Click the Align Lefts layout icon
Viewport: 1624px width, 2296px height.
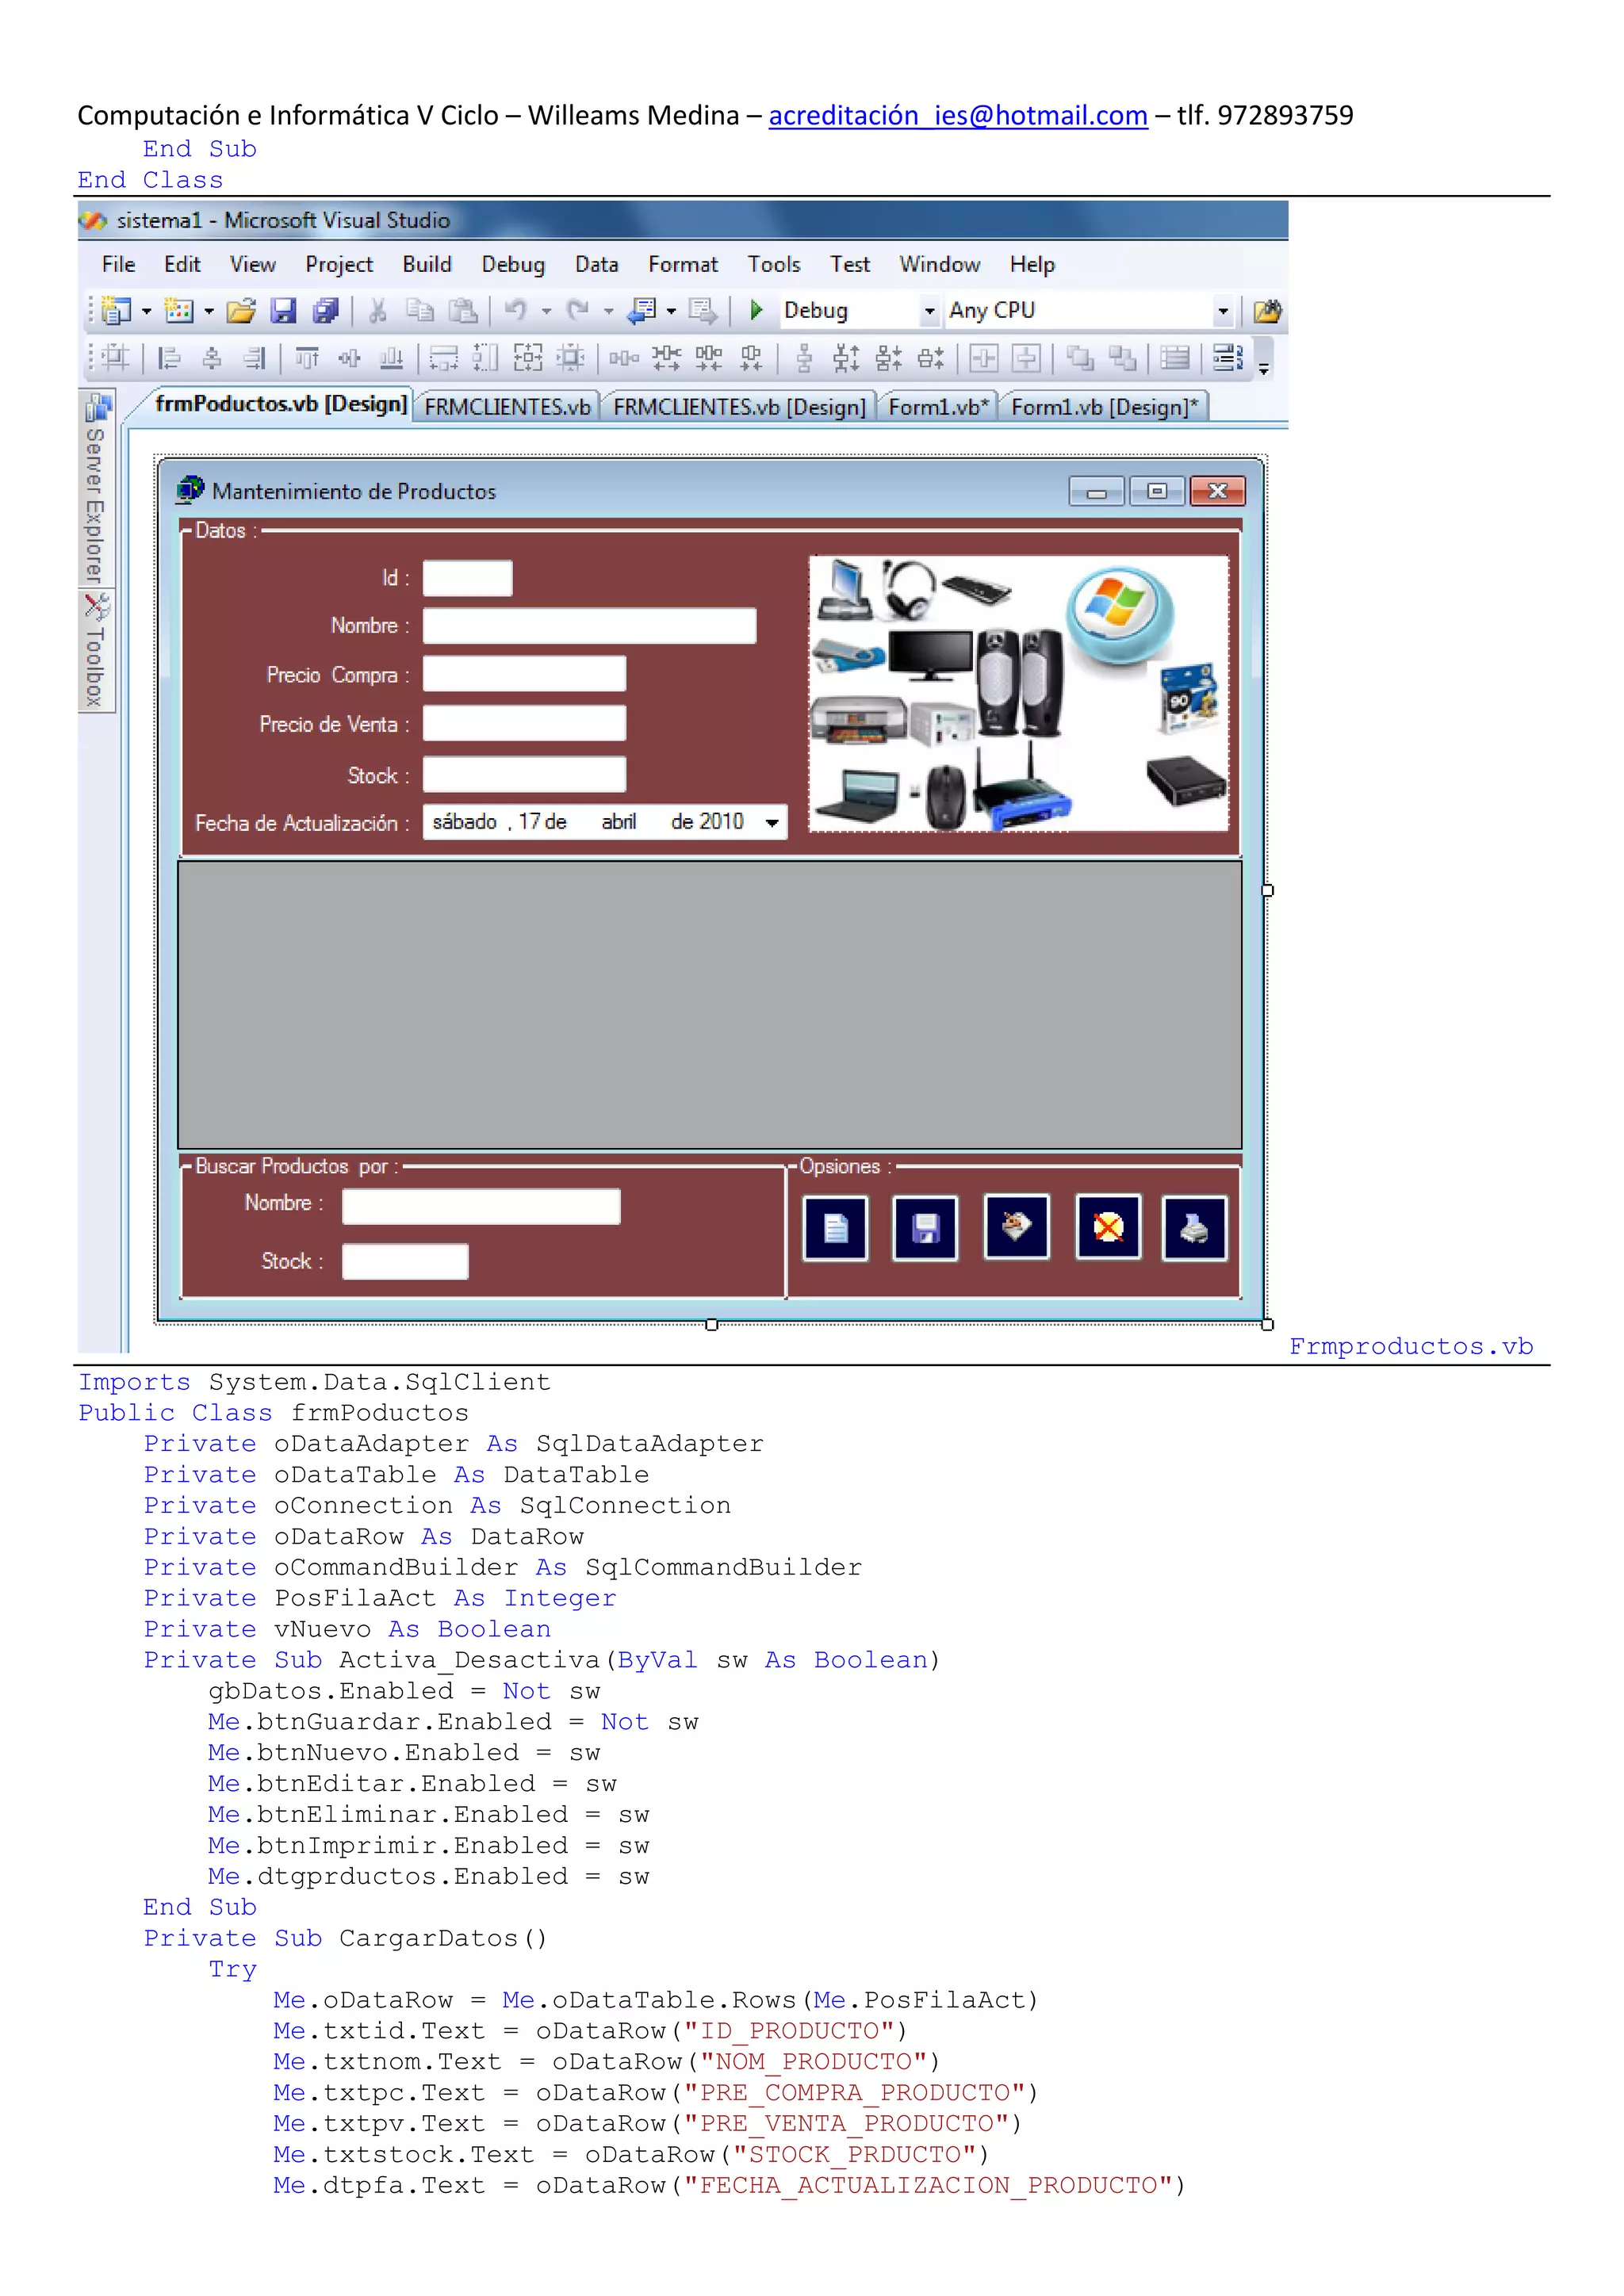point(170,358)
